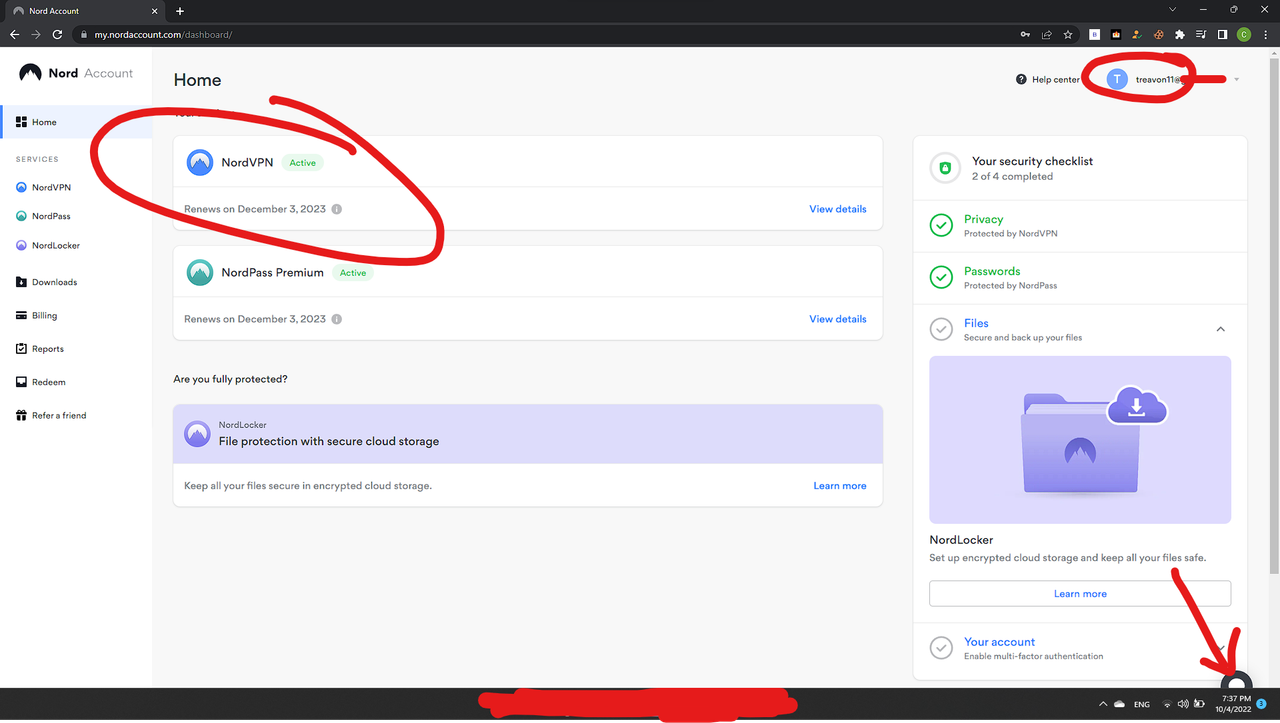This screenshot has height=723, width=1280.
Task: Open NordVPN in the sidebar services
Action: click(x=43, y=188)
